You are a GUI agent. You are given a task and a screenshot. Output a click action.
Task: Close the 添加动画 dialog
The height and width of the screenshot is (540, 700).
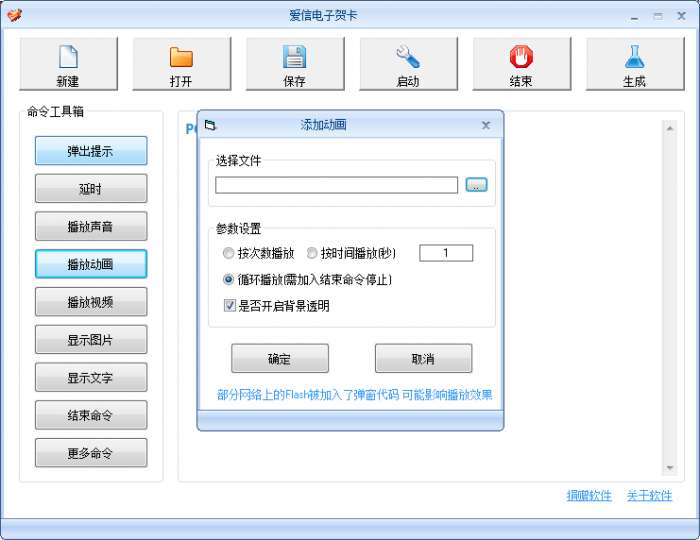[486, 125]
